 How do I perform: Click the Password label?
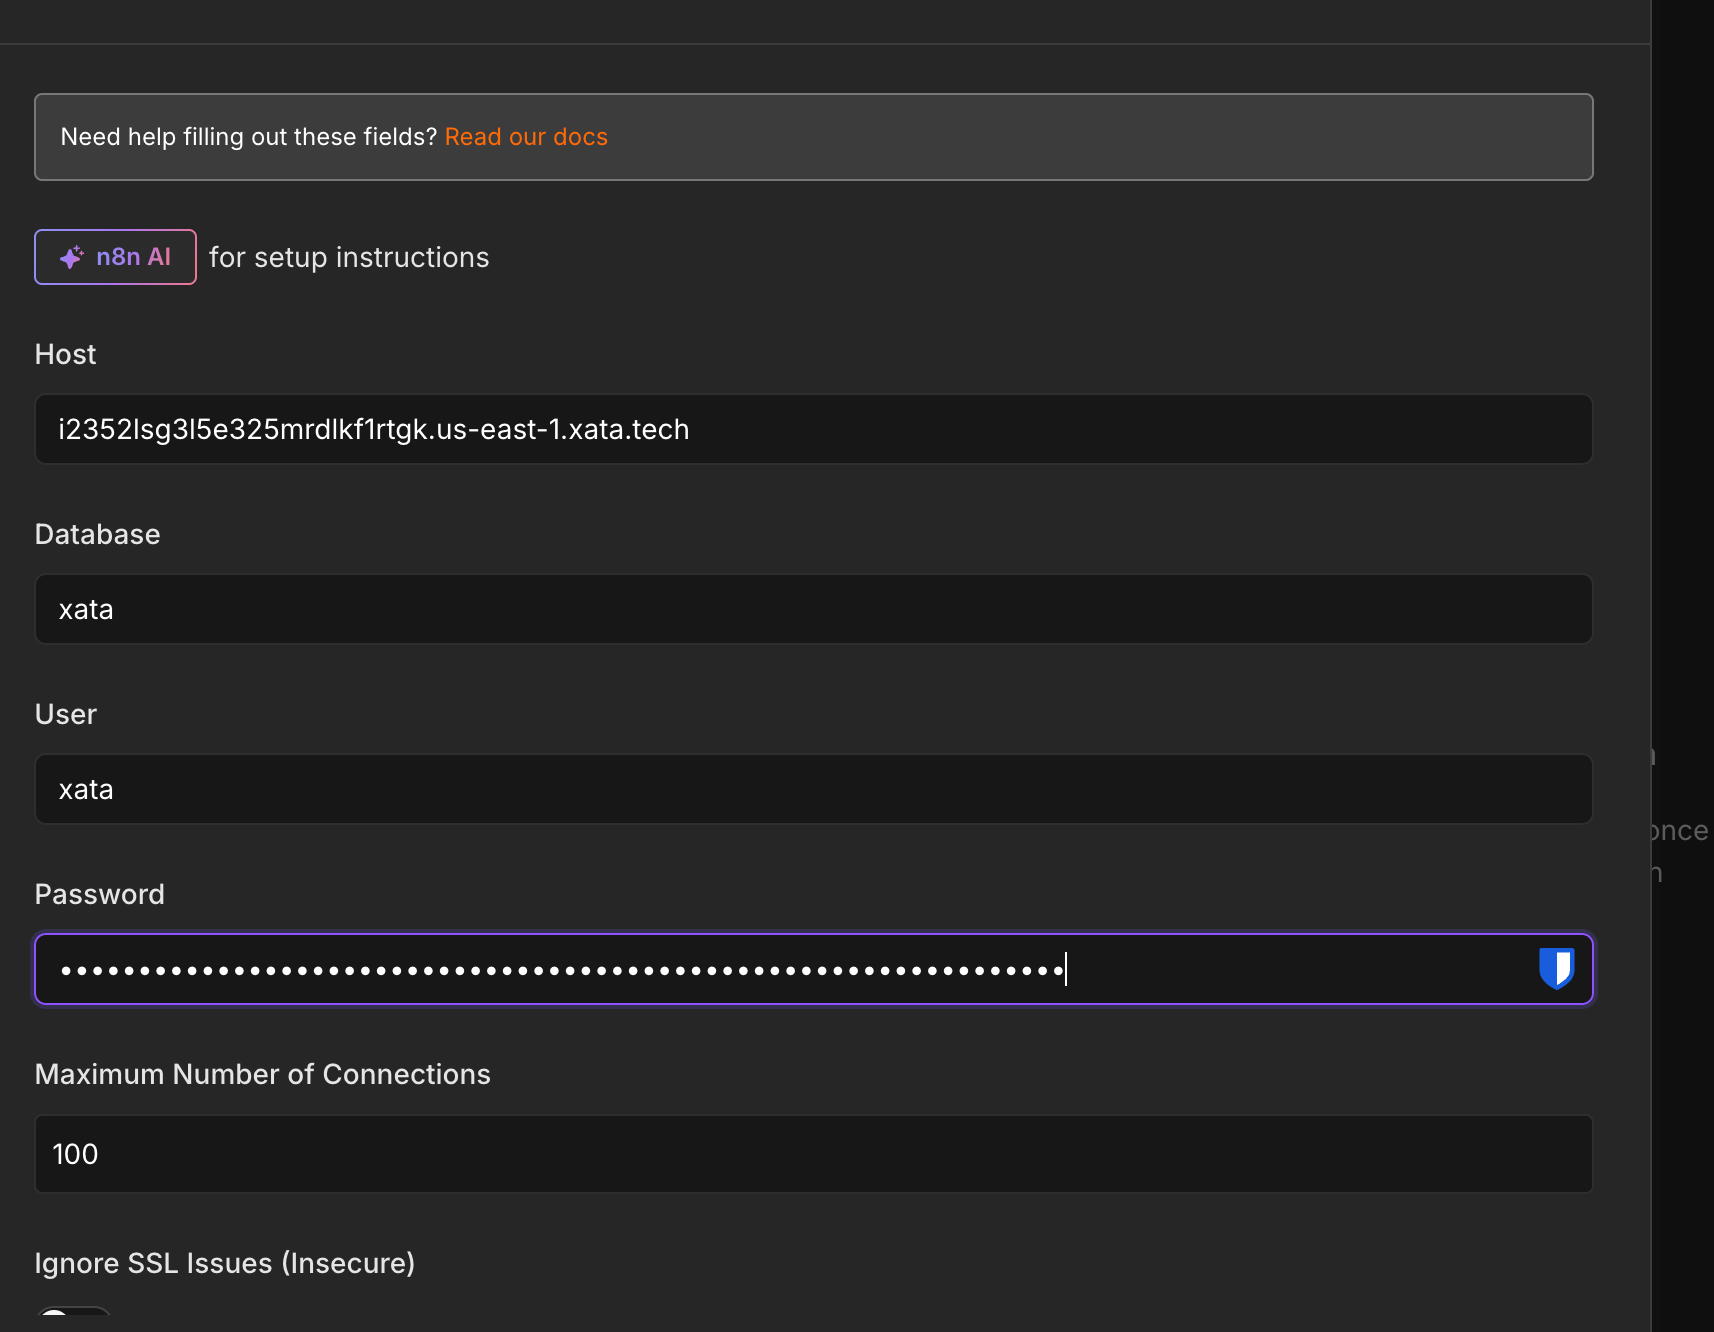[100, 894]
